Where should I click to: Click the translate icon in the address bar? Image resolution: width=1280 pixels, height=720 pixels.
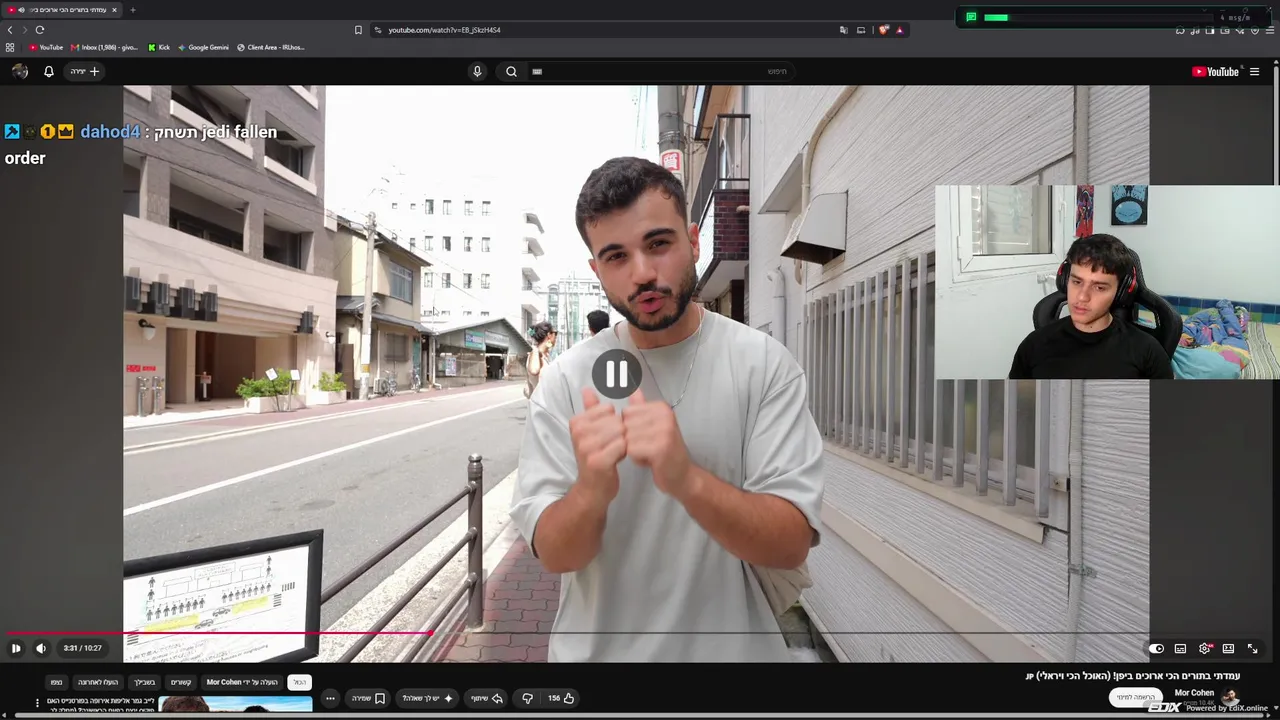844,30
